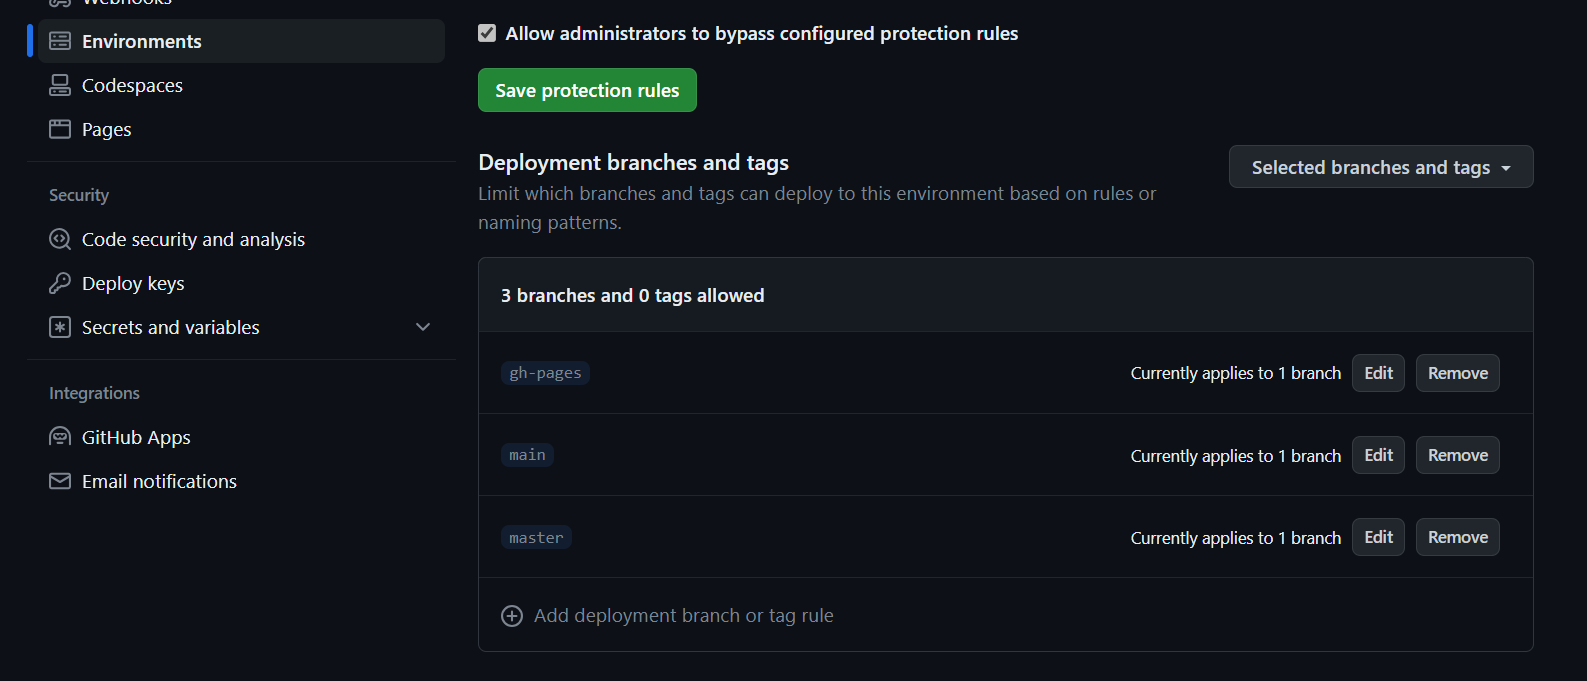Go to Email notifications settings
The image size is (1587, 681).
click(x=159, y=481)
